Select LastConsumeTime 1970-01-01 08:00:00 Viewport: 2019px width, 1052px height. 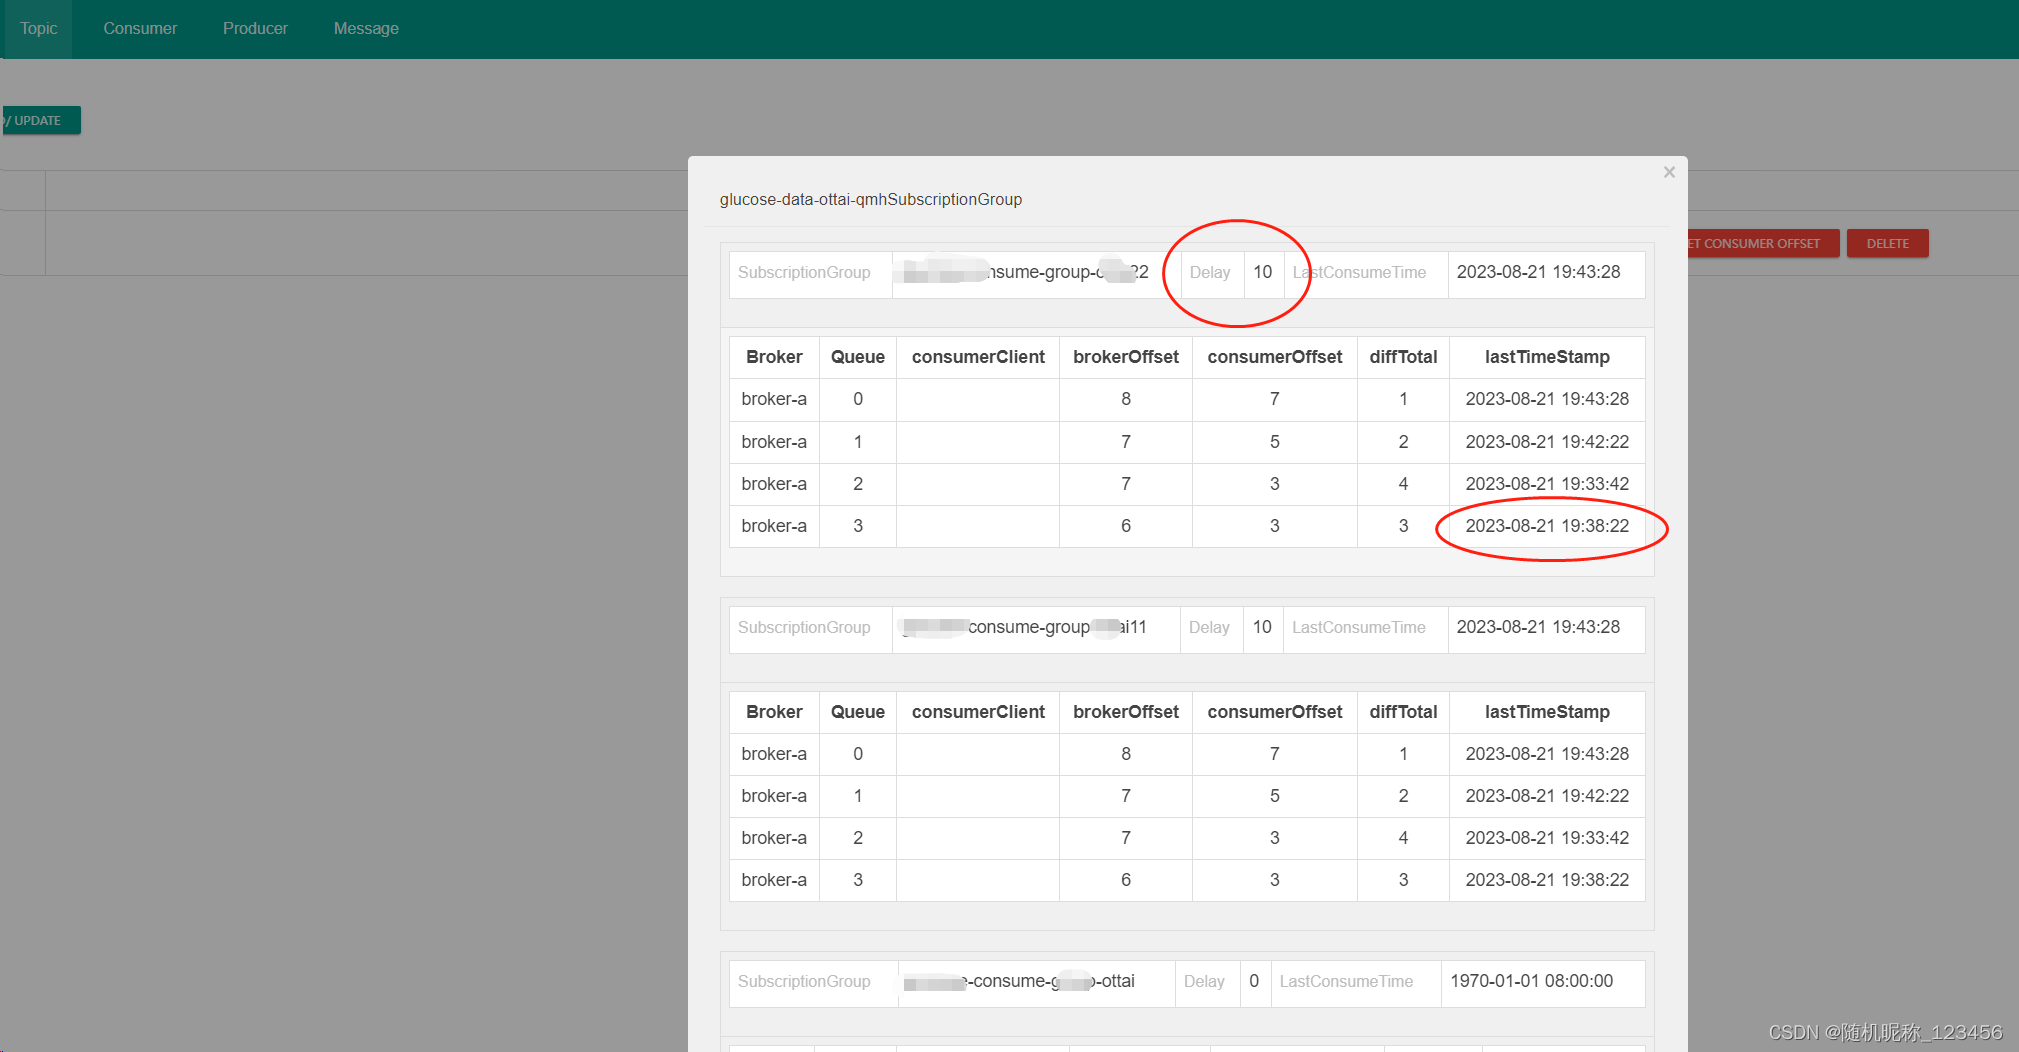tap(1531, 981)
